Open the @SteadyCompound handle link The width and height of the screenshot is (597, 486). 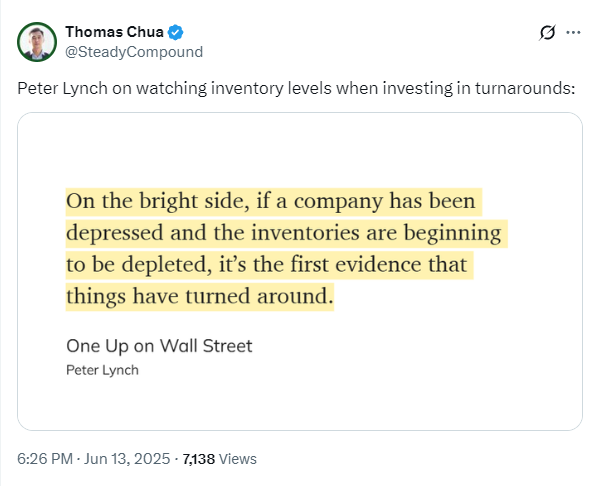pyautogui.click(x=134, y=52)
